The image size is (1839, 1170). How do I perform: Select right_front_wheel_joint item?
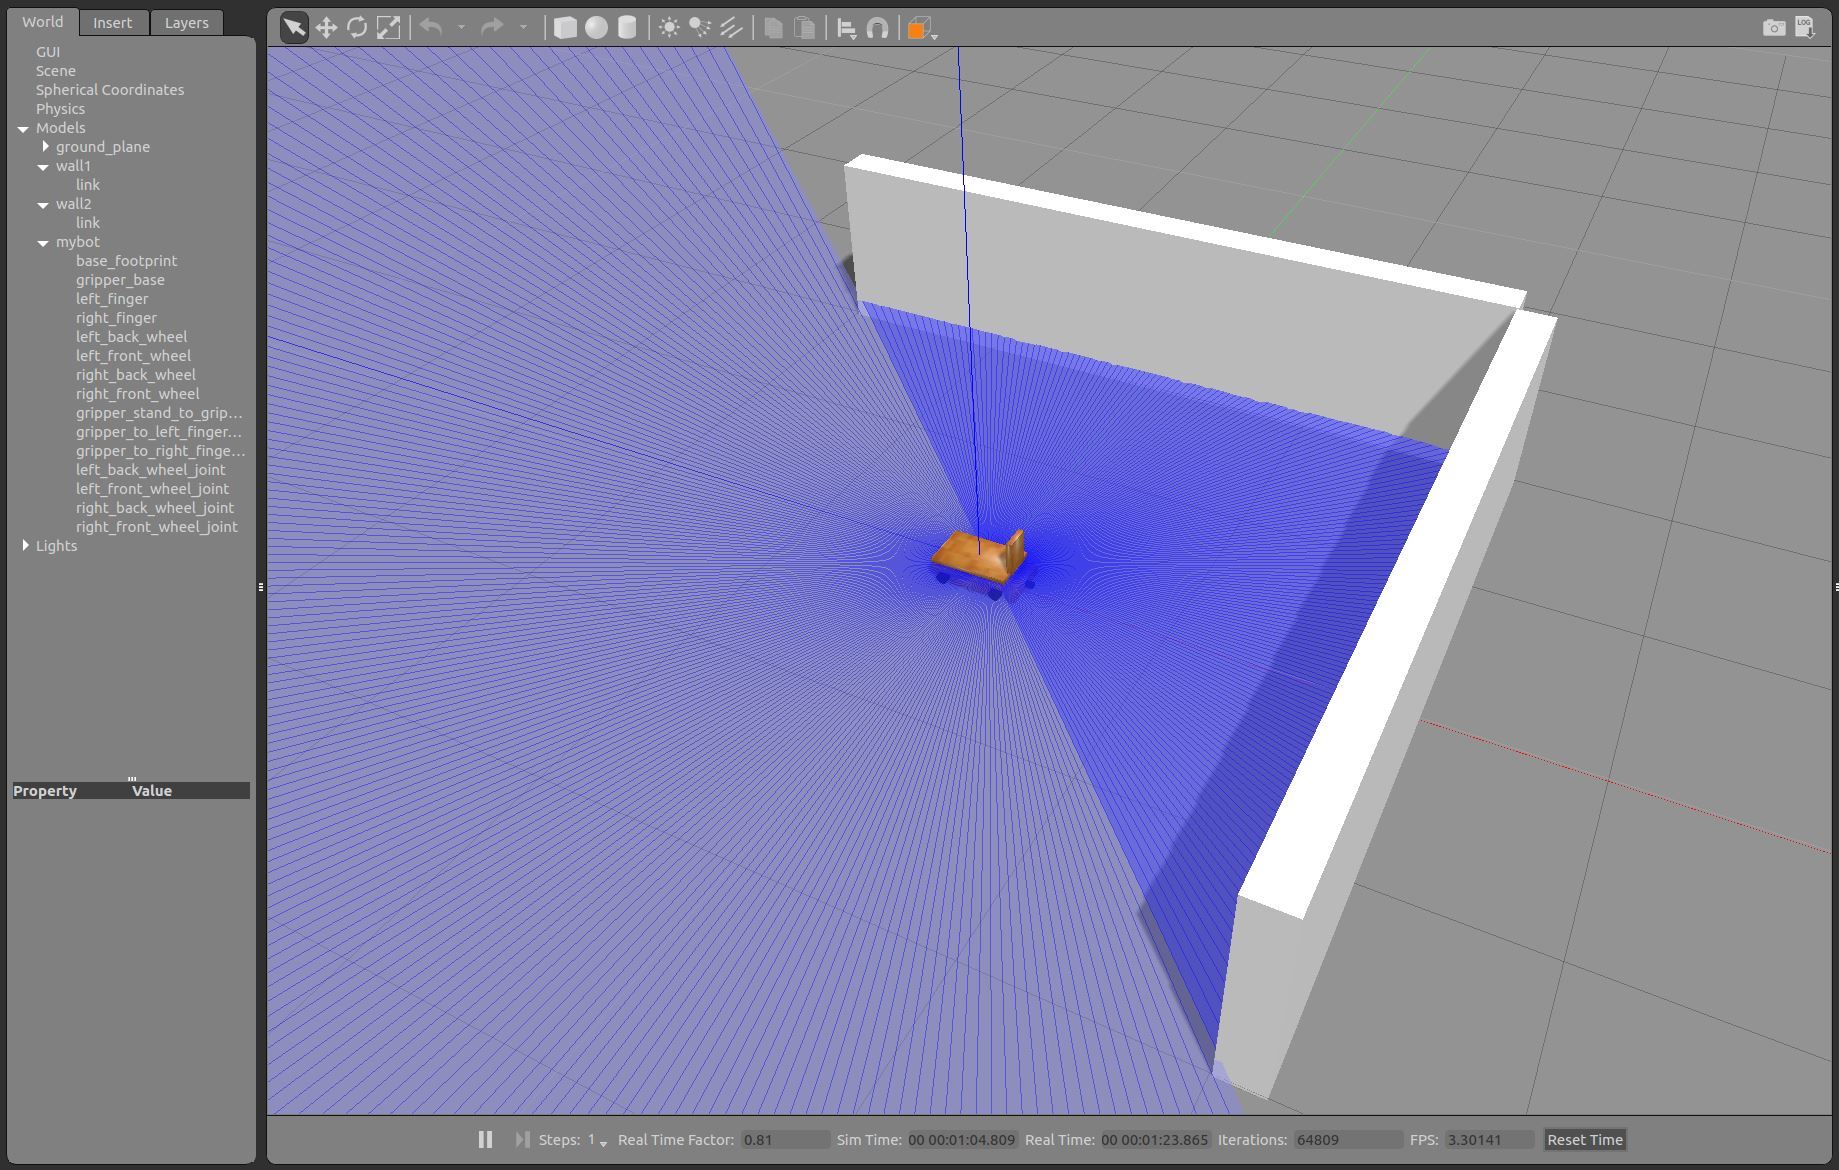point(157,527)
